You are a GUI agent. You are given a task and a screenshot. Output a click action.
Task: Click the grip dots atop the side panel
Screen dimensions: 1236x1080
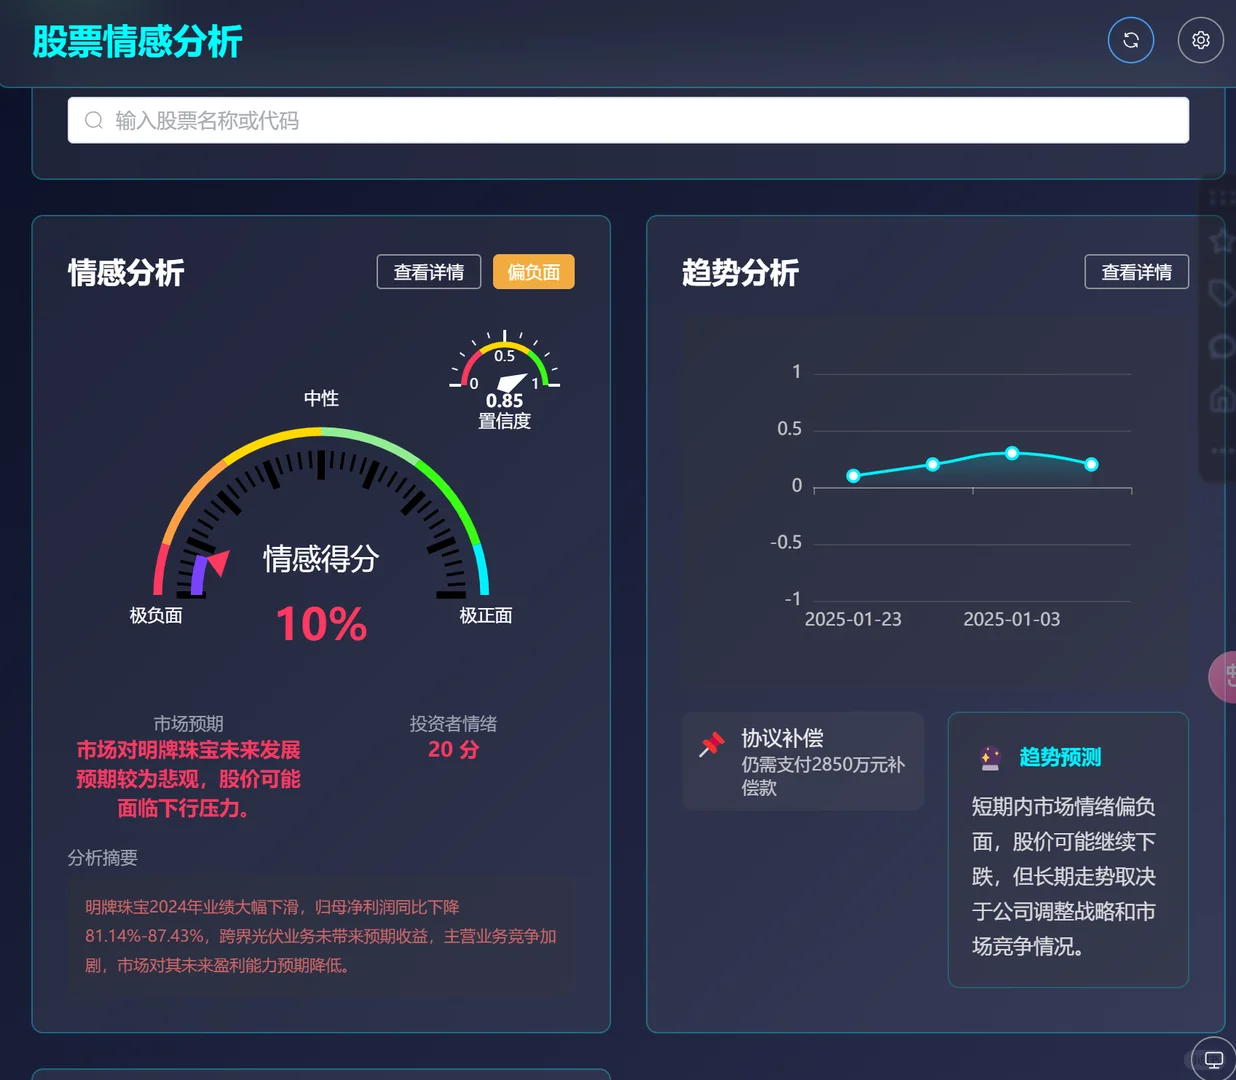1222,196
